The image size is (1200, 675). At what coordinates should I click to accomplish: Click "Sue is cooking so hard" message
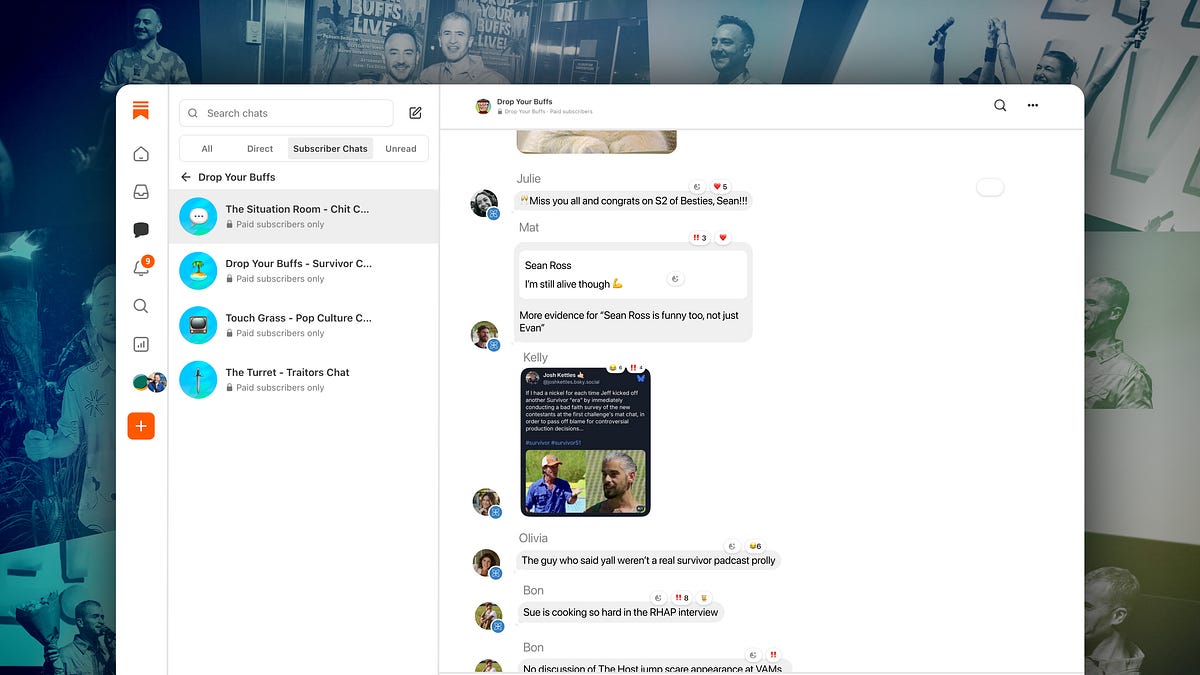click(x=620, y=612)
